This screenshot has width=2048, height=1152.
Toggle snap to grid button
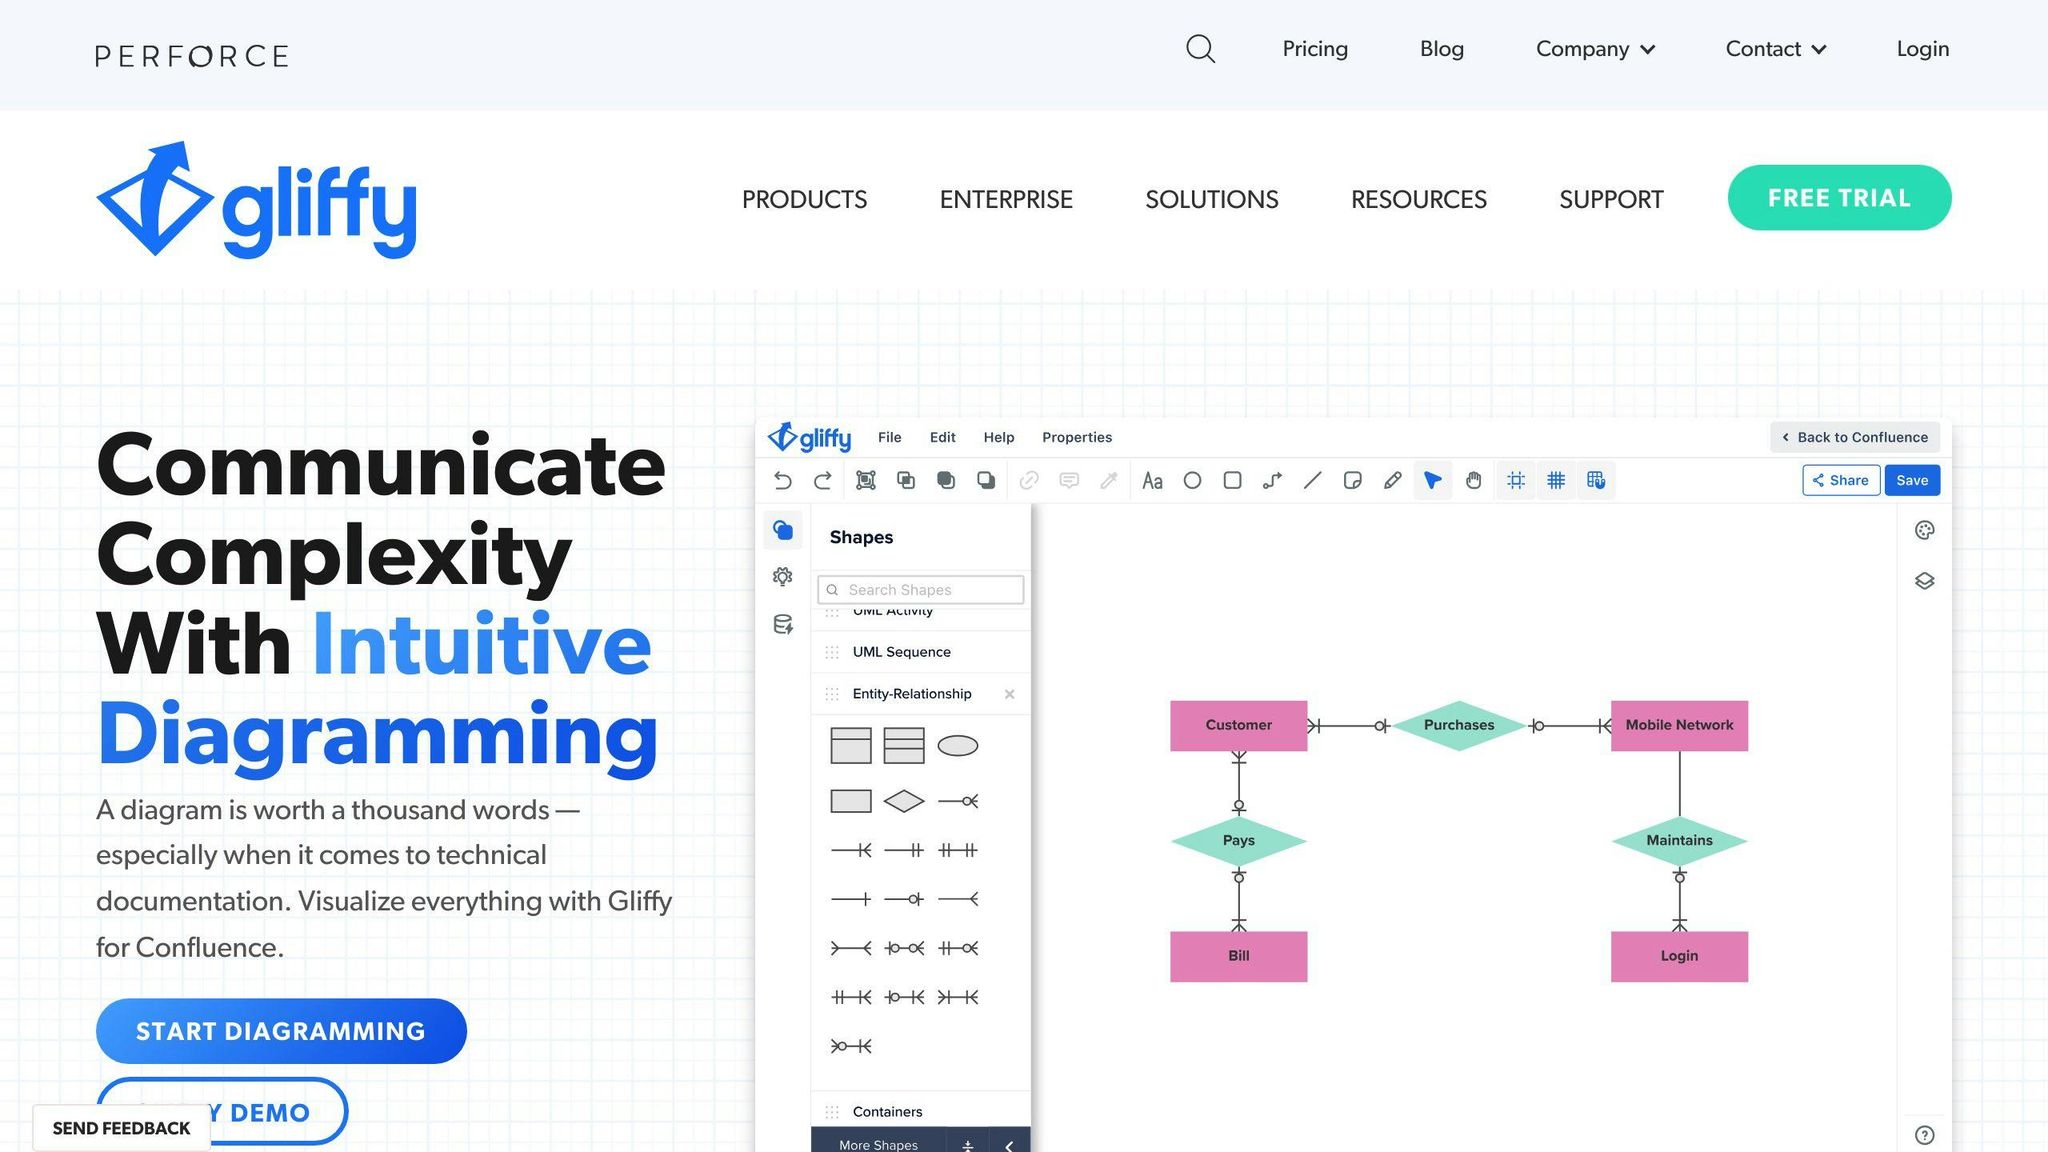pyautogui.click(x=1596, y=481)
